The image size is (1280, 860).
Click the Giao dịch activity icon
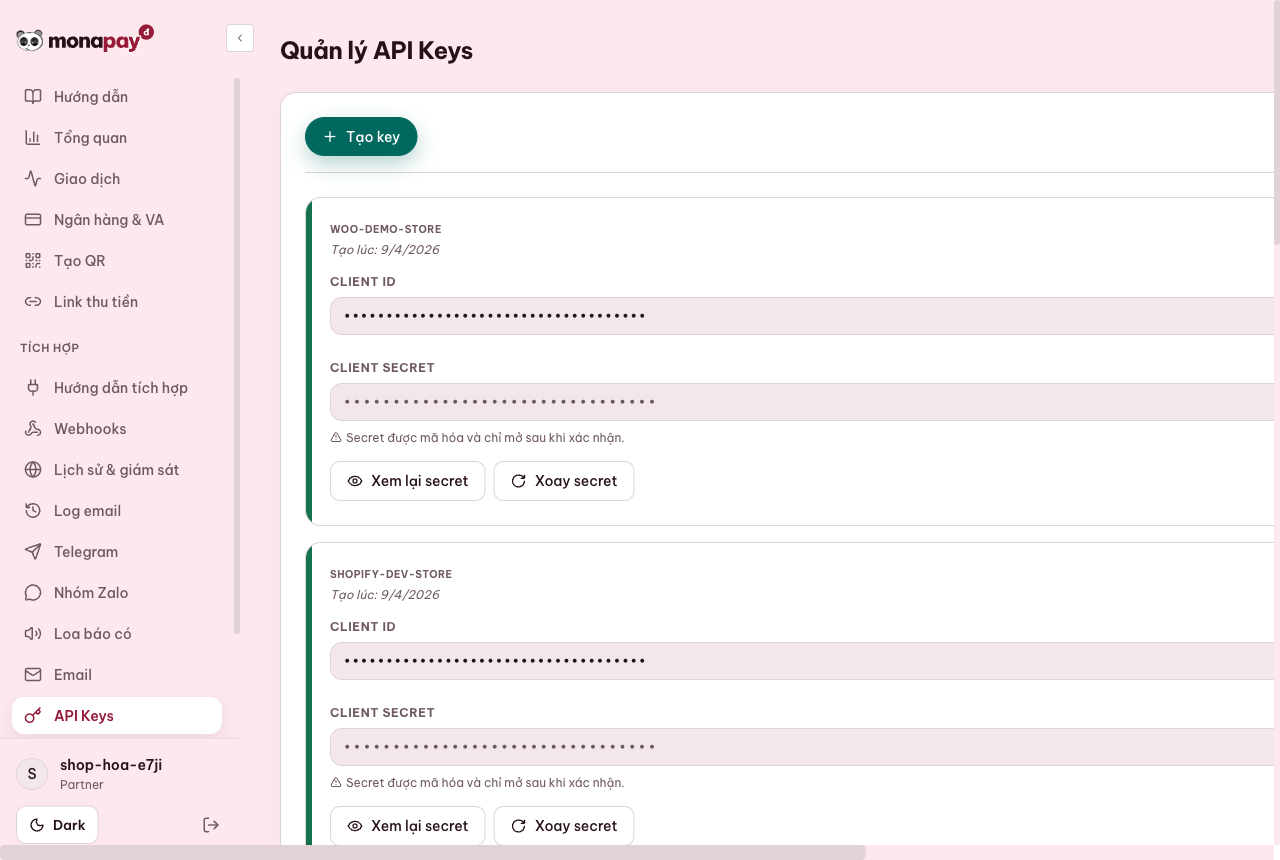33,179
